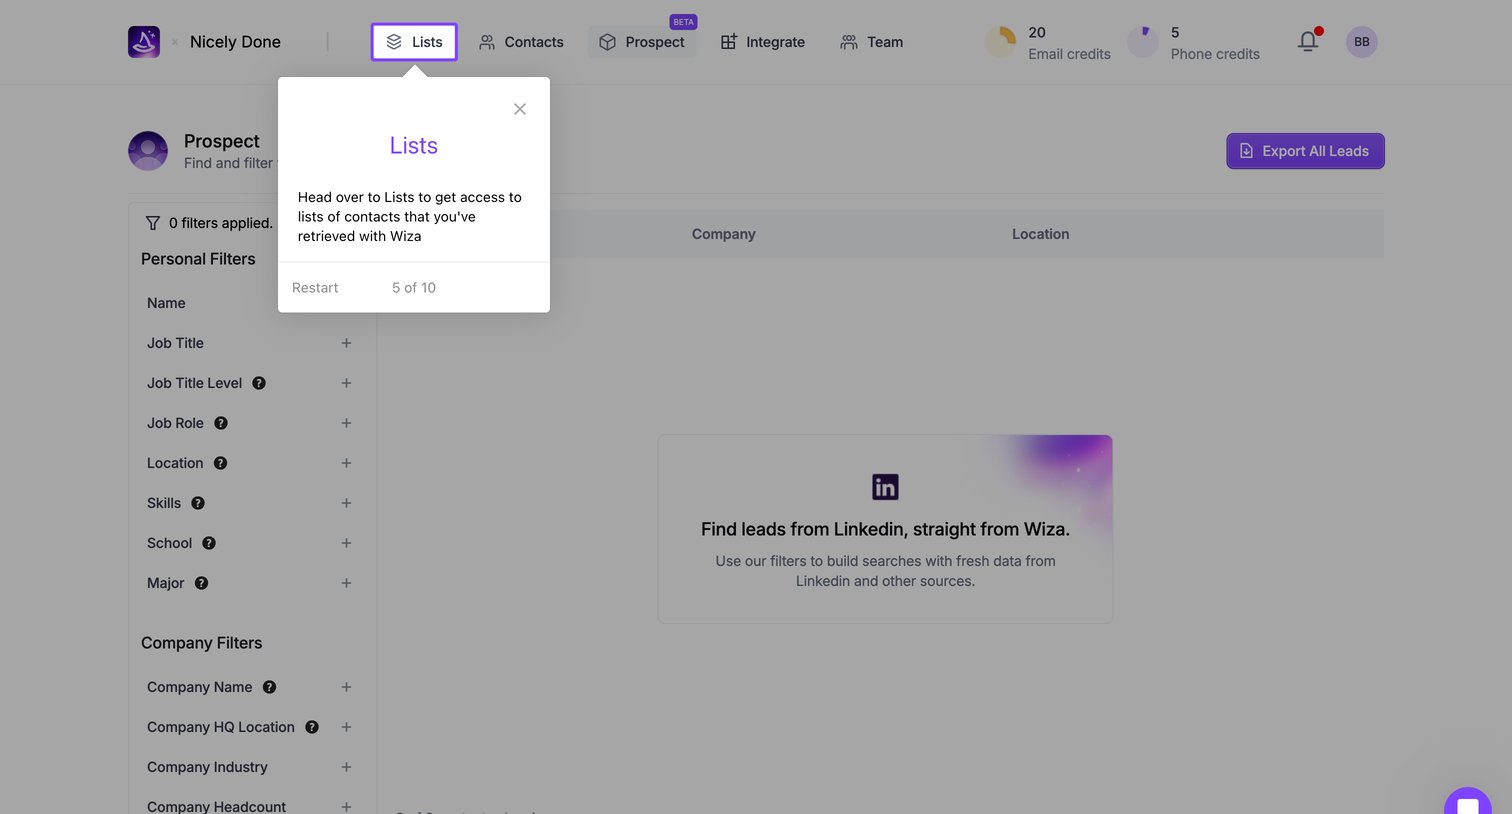1512x814 pixels.
Task: Expand the Job Title filter with its plus
Action: (346, 343)
